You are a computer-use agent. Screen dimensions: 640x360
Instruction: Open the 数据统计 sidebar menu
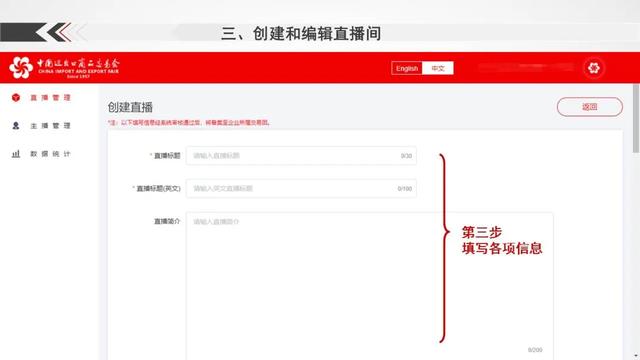[50, 154]
